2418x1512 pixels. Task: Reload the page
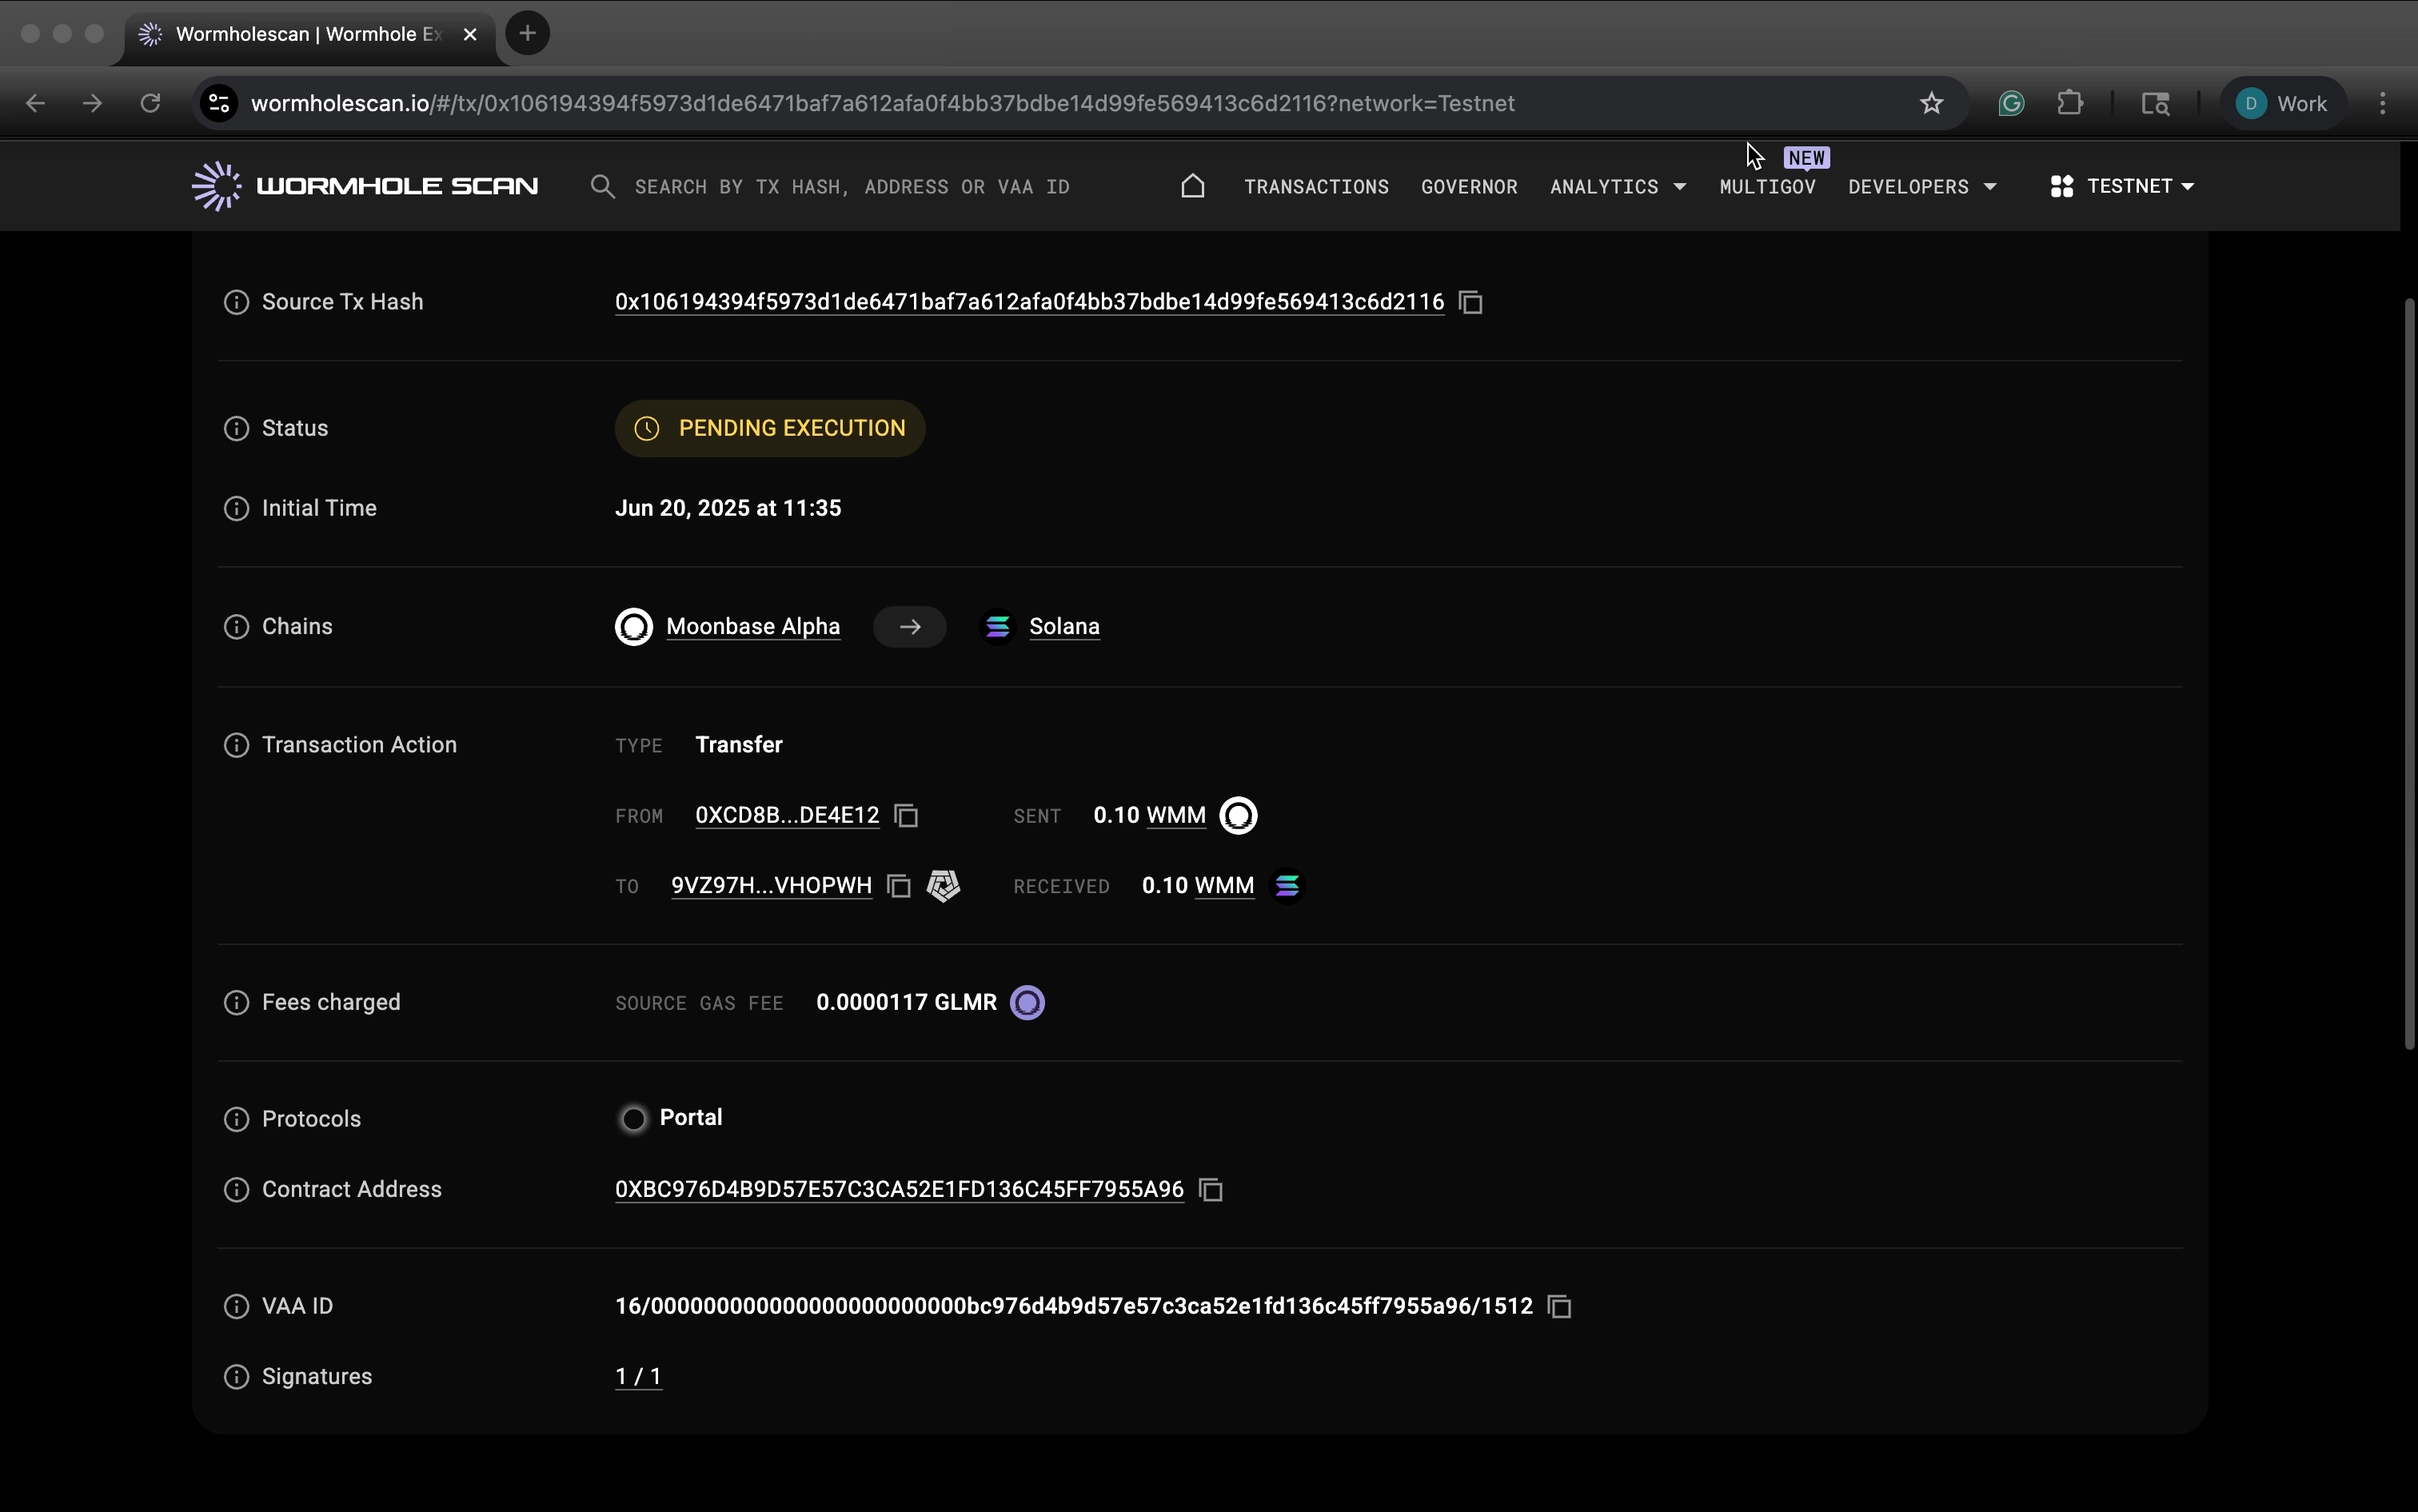pyautogui.click(x=150, y=103)
